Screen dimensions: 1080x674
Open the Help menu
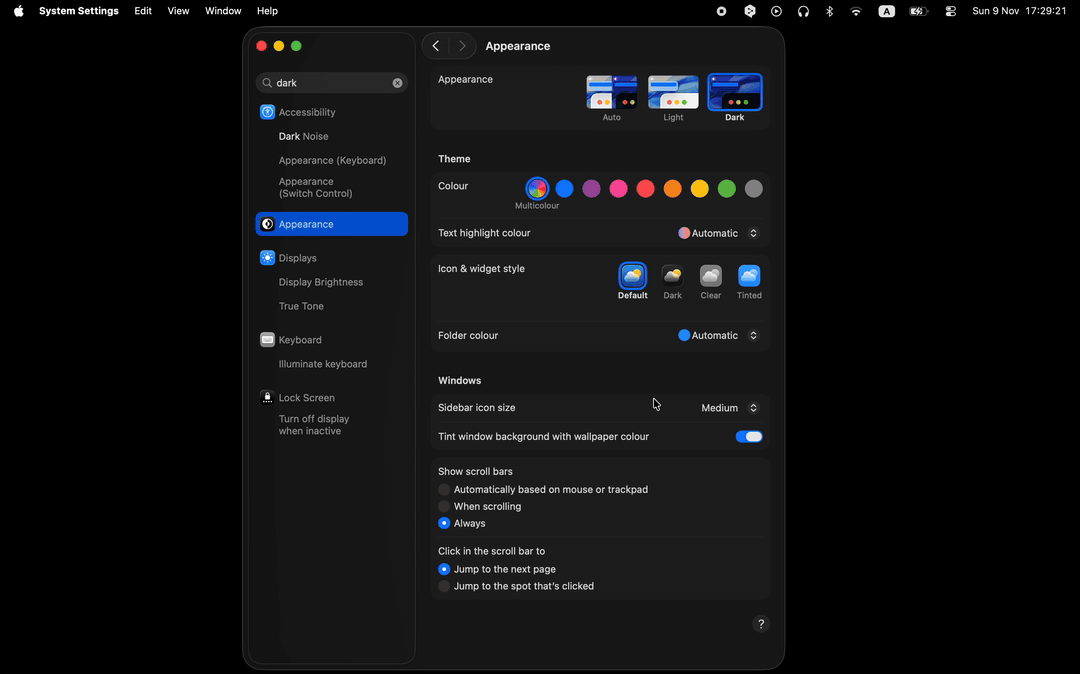click(267, 11)
